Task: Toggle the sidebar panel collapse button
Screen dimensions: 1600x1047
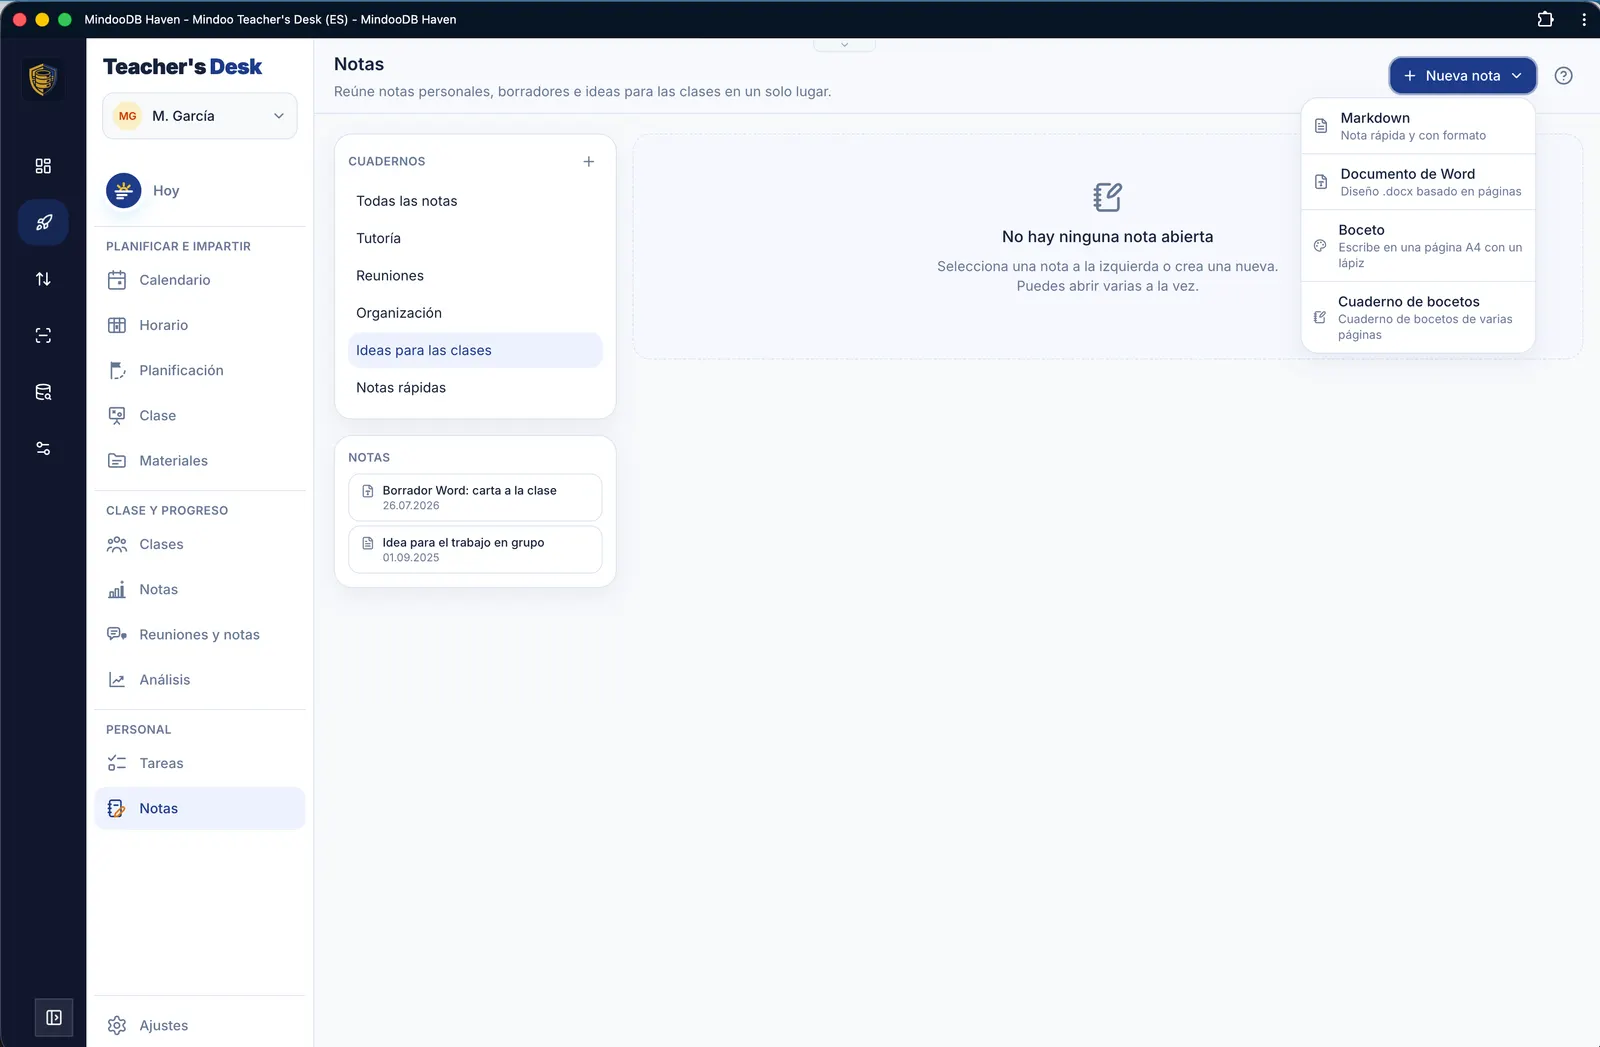Action: [x=54, y=1018]
